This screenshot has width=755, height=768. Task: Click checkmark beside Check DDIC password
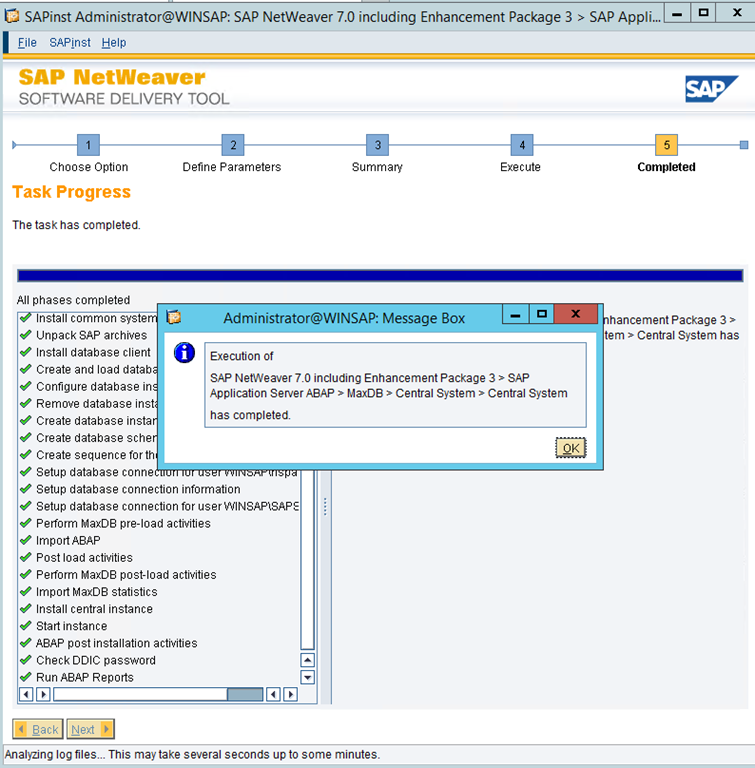pyautogui.click(x=25, y=660)
